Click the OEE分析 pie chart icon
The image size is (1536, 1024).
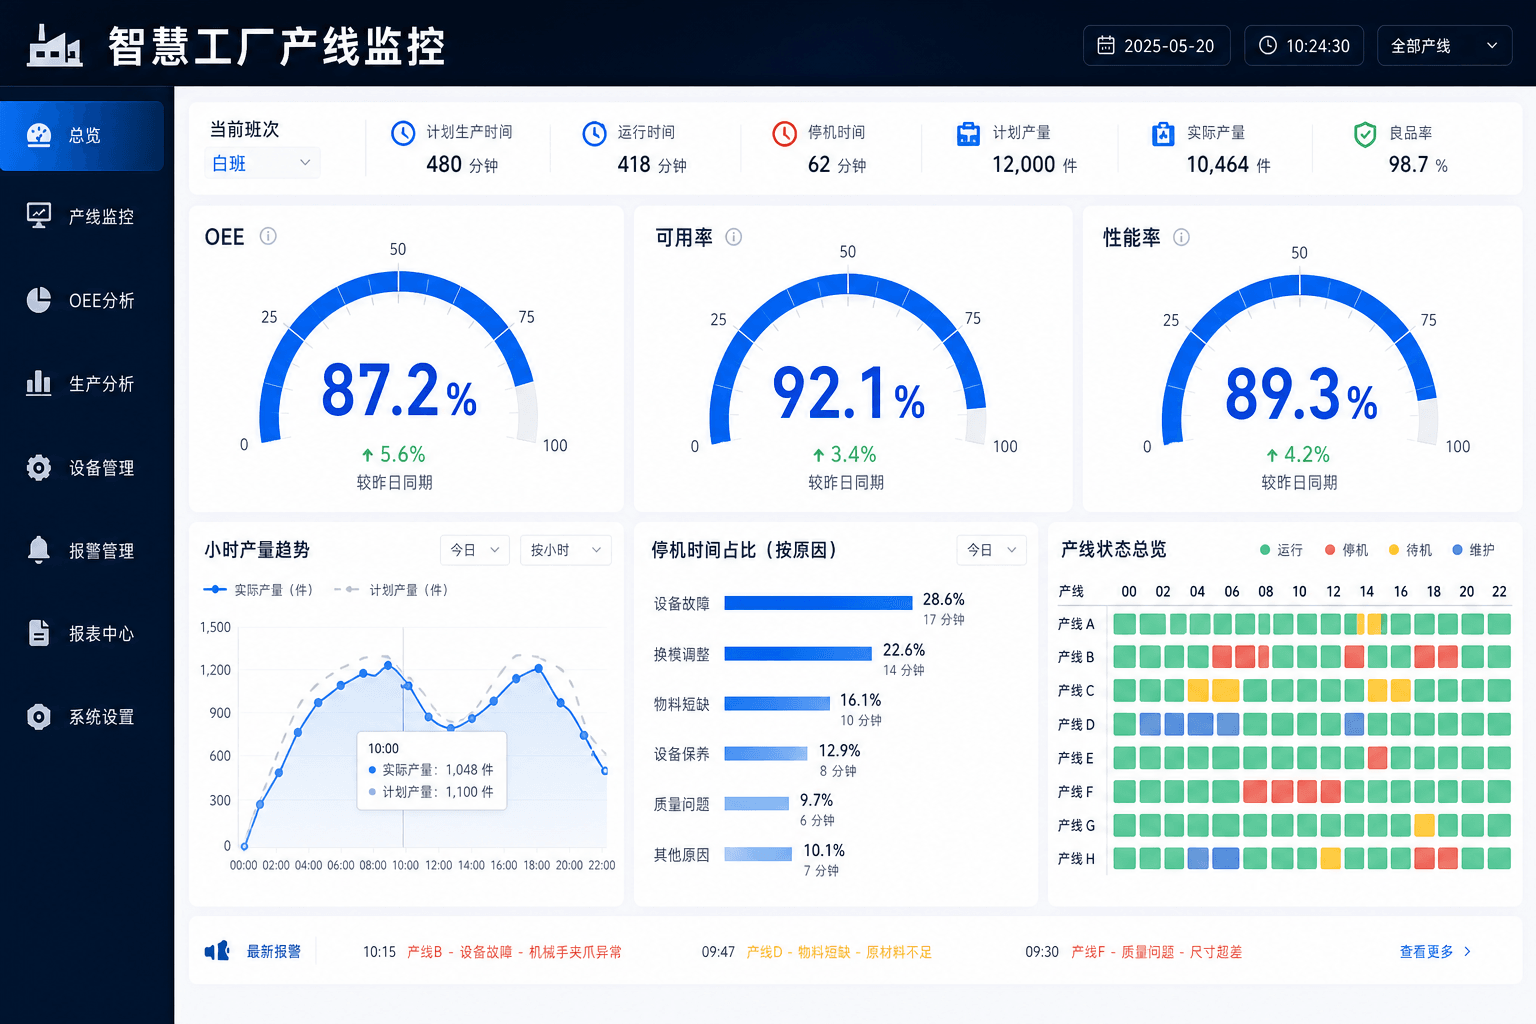tap(39, 300)
